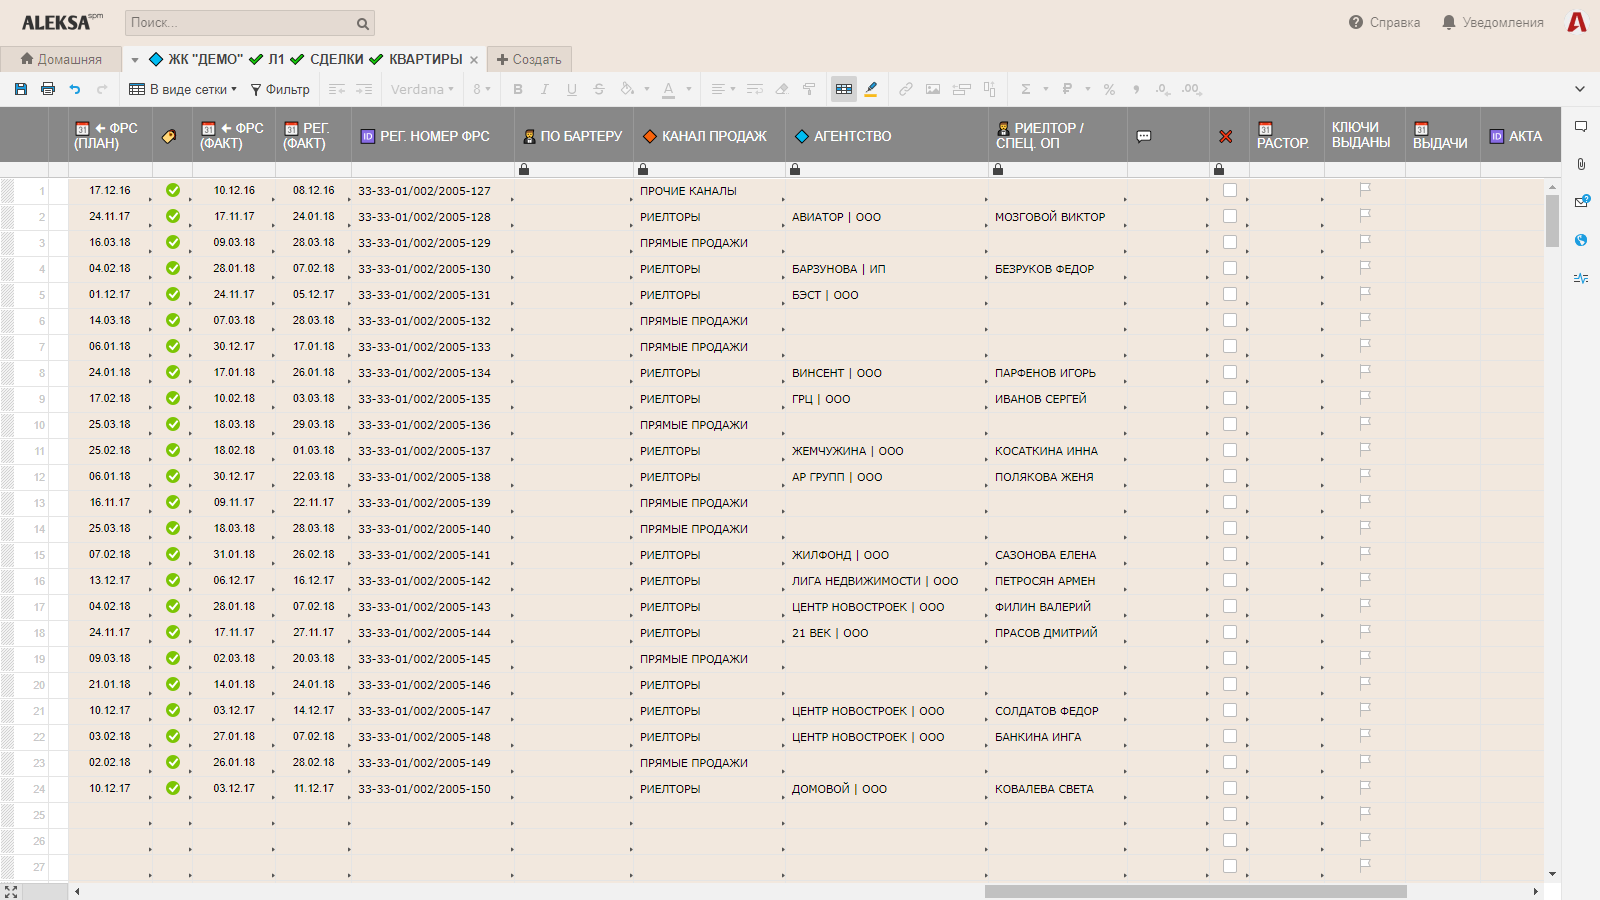The width and height of the screenshot is (1600, 900).
Task: Undo the last action with the blue arrow
Action: (75, 89)
